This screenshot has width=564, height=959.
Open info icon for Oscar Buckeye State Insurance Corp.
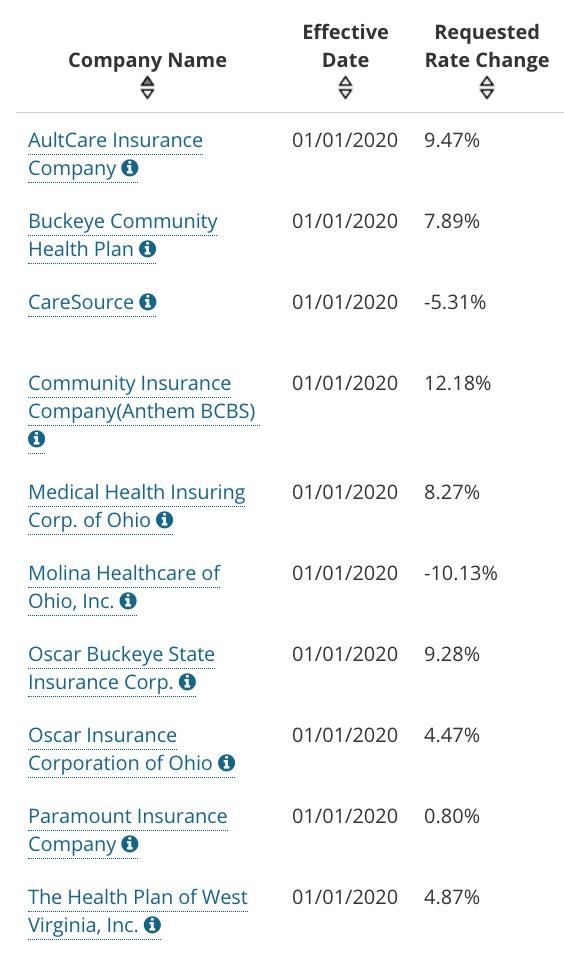(x=187, y=681)
